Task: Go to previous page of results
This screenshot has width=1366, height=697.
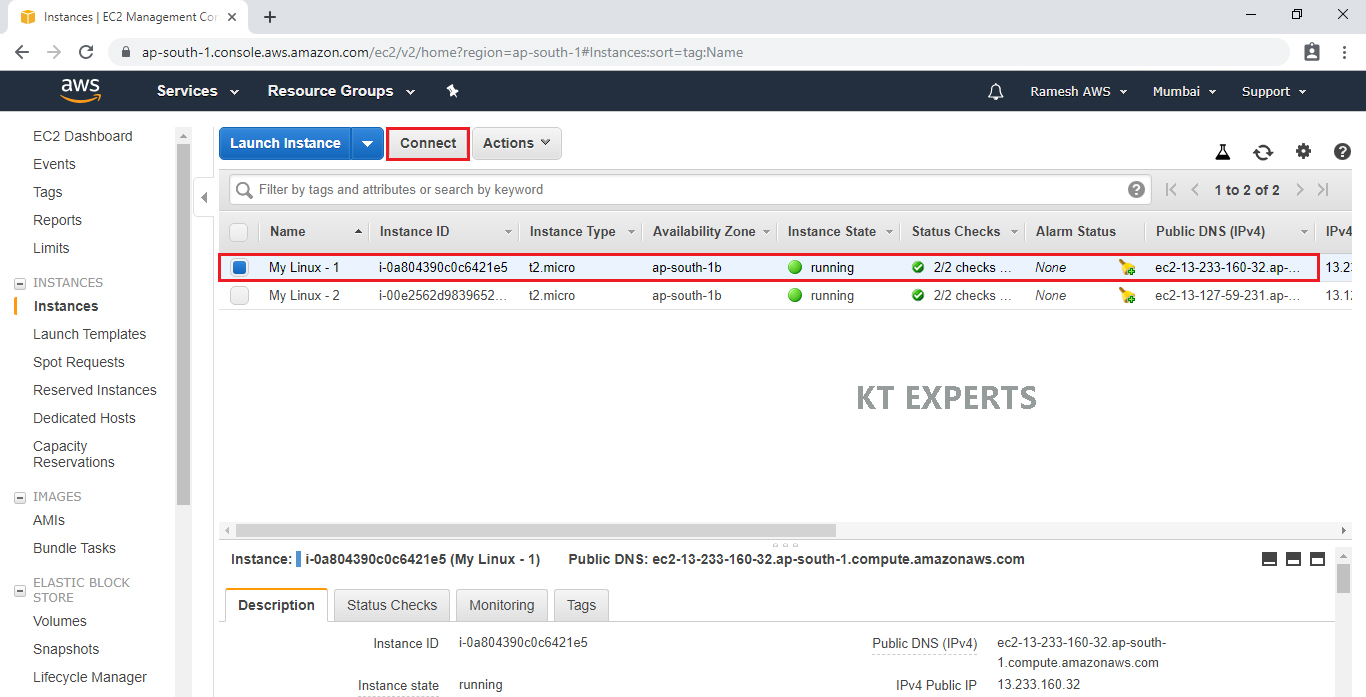Action: (1194, 189)
